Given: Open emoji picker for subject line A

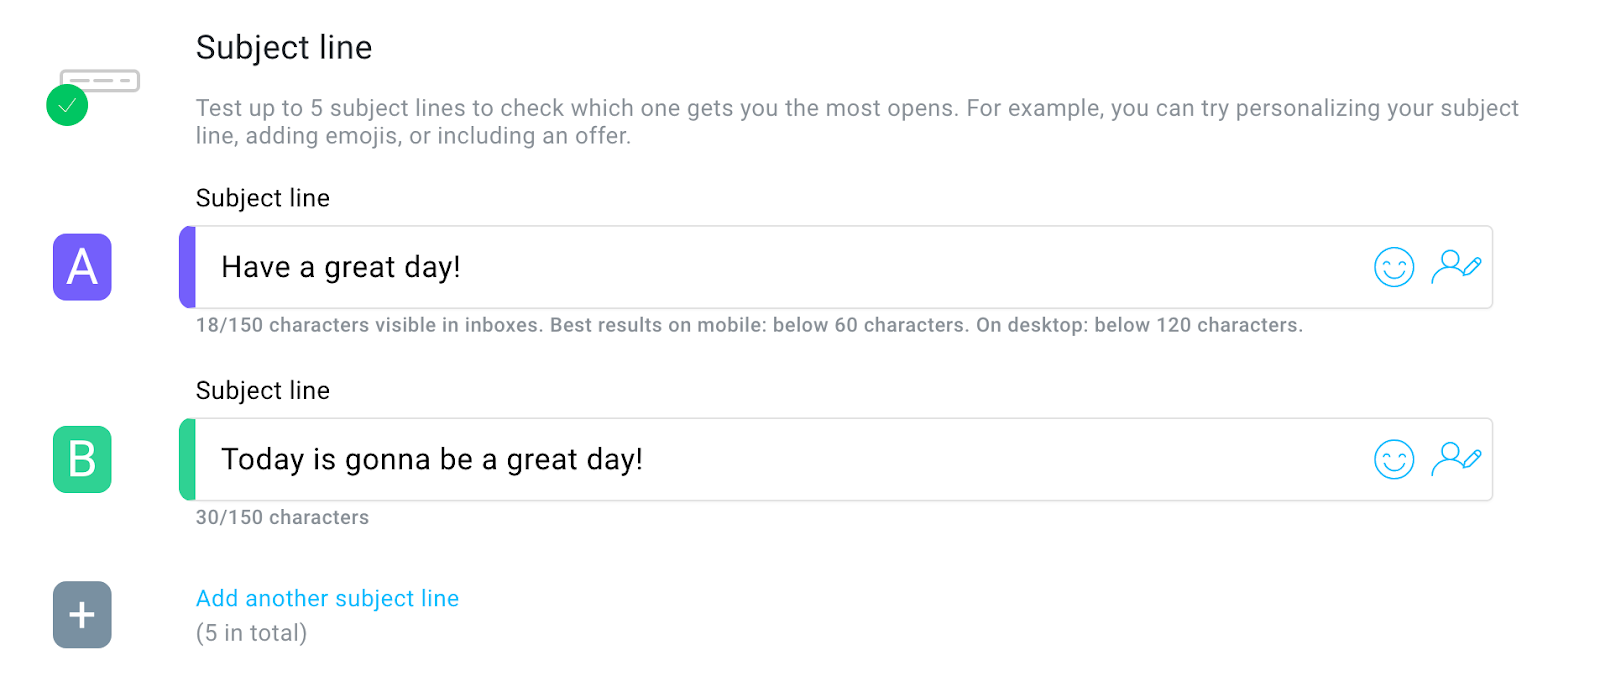Looking at the screenshot, I should click(1393, 267).
